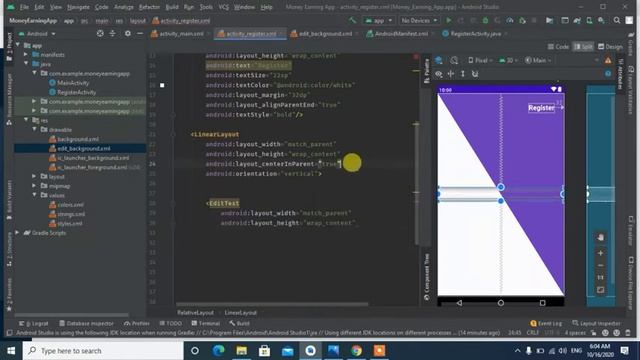Open the Layout Inspector

(x=596, y=323)
